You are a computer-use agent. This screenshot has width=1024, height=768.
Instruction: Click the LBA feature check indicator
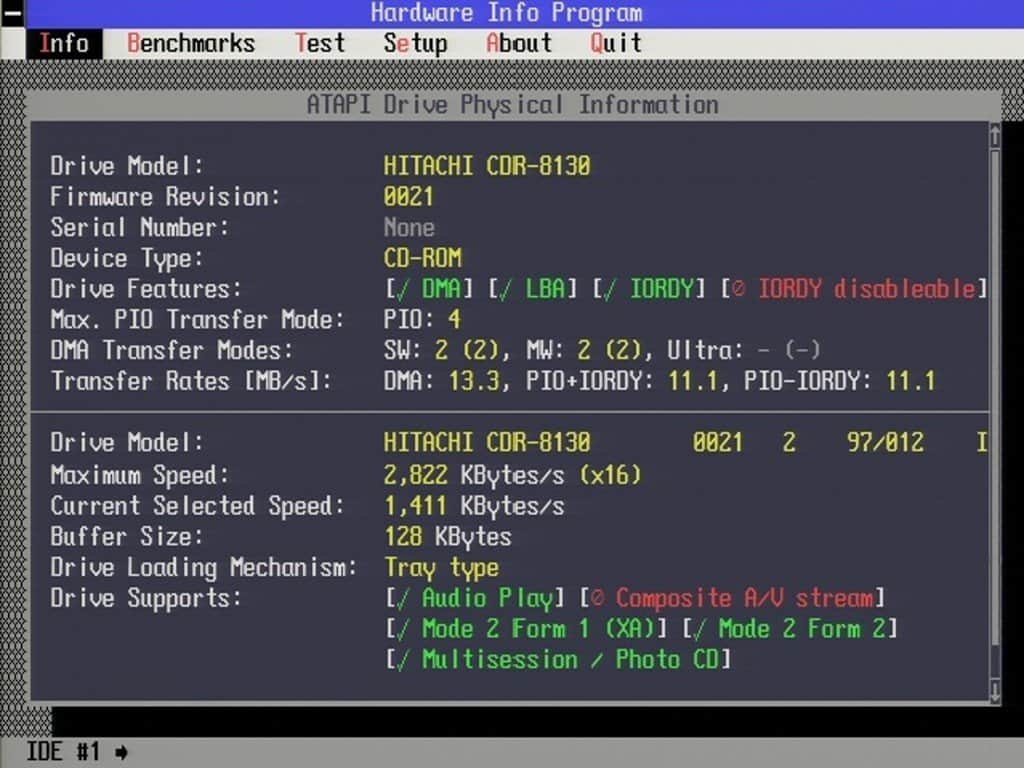click(x=533, y=289)
